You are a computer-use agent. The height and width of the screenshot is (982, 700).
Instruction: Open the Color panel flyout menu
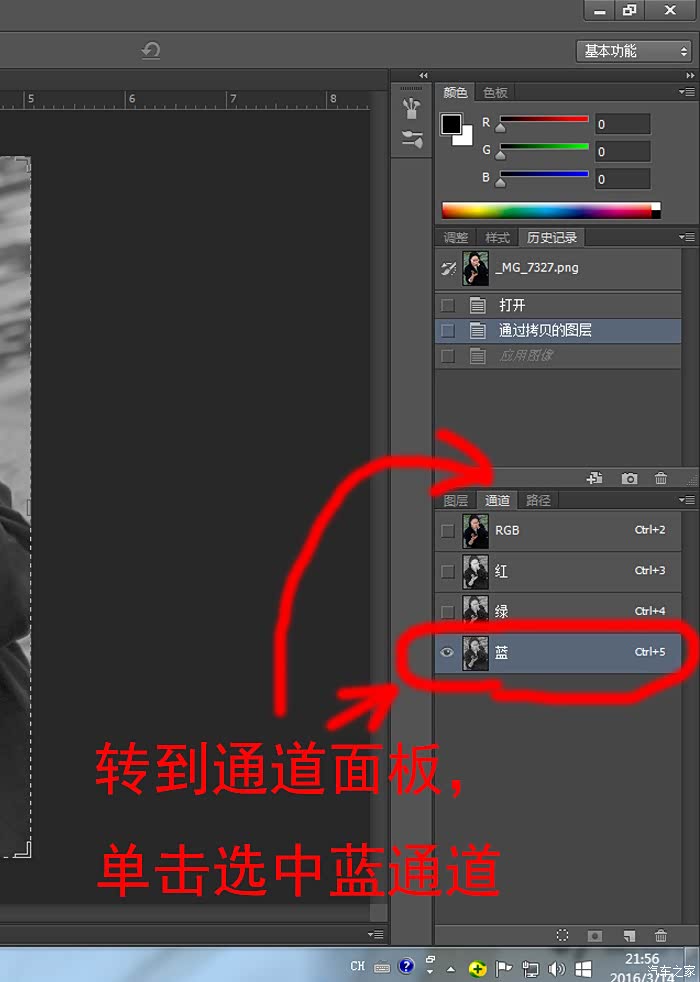(x=687, y=92)
